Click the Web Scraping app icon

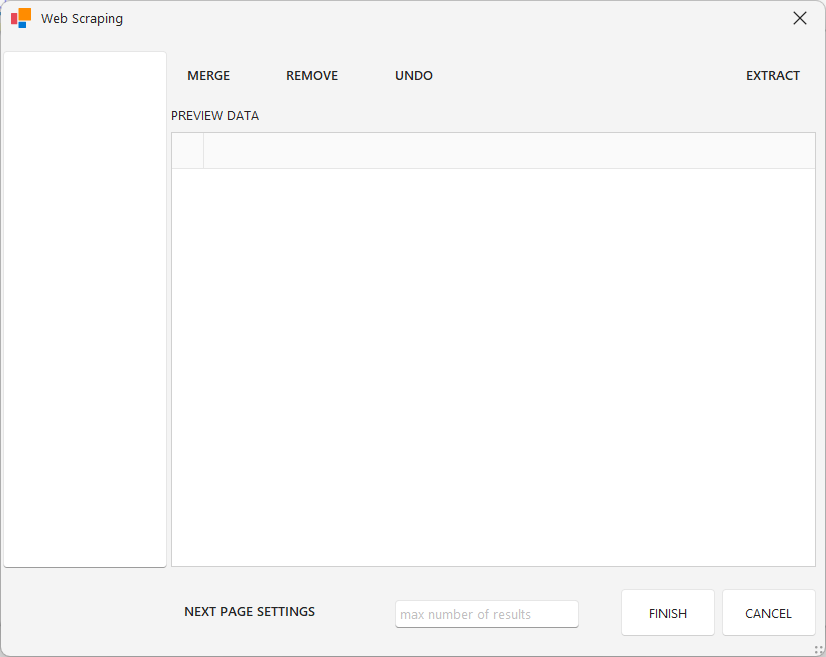pos(21,18)
